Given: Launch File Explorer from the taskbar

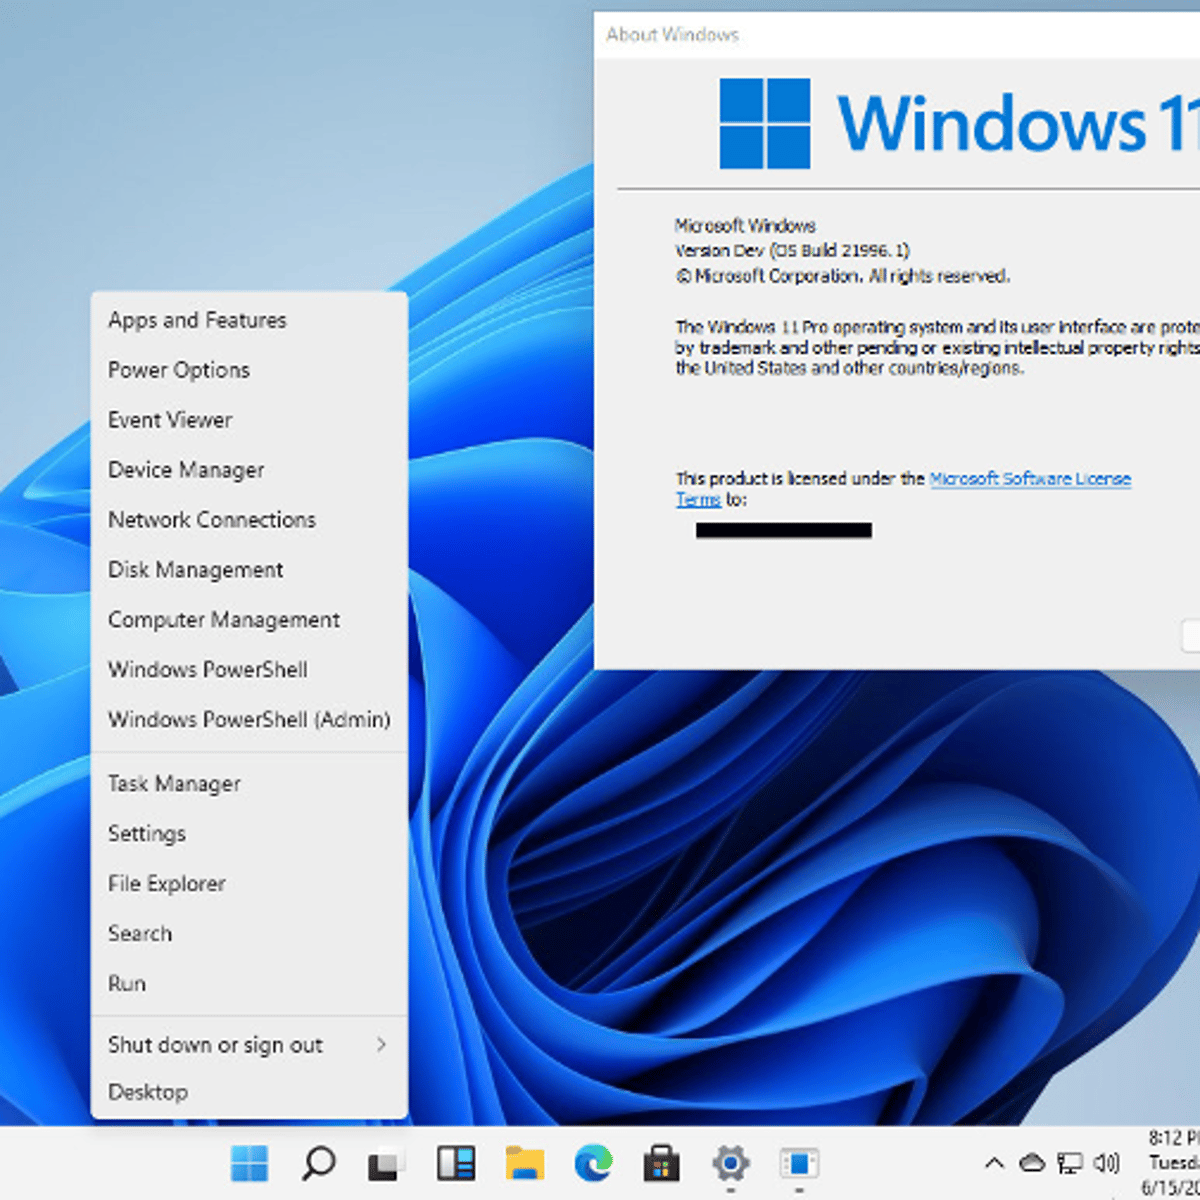Looking at the screenshot, I should click(x=525, y=1163).
